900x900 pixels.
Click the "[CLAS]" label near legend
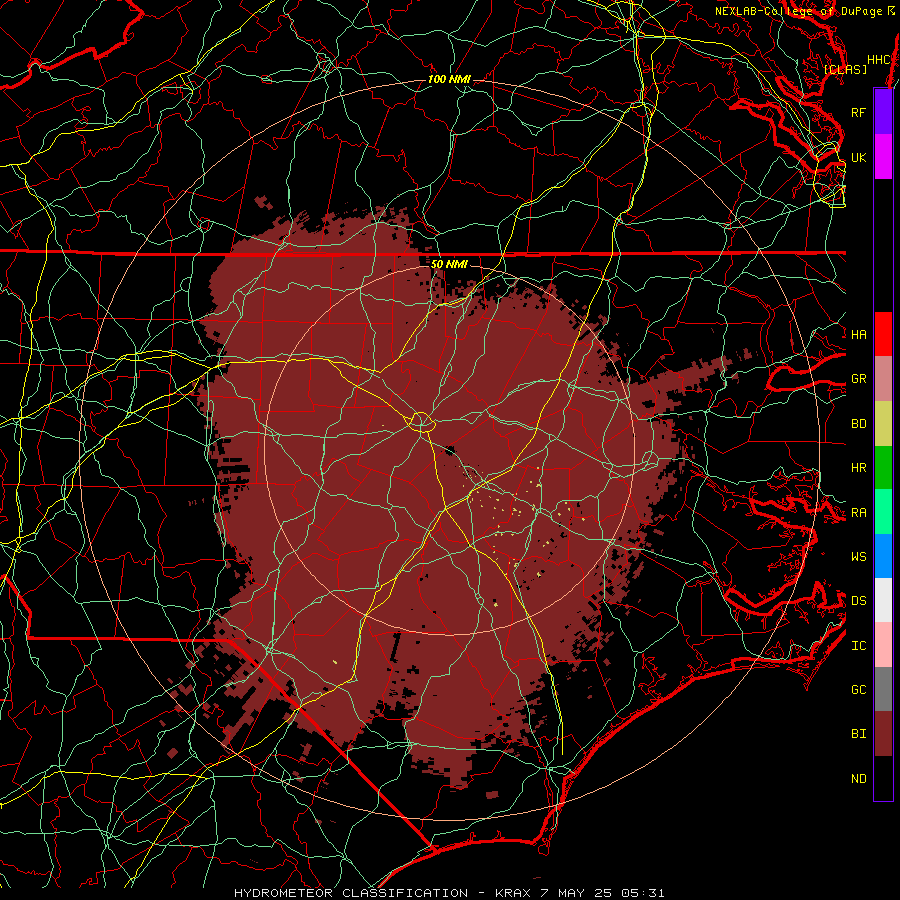pyautogui.click(x=845, y=69)
